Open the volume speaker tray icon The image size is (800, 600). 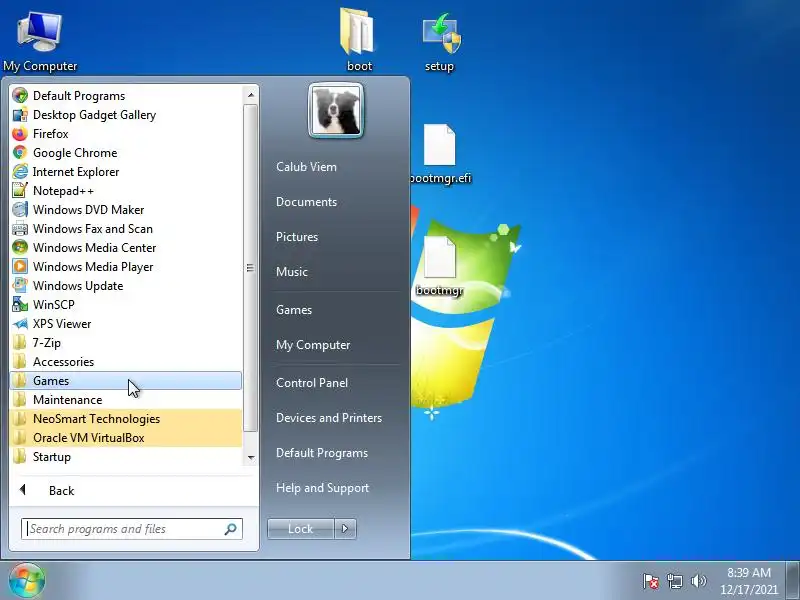pos(698,581)
